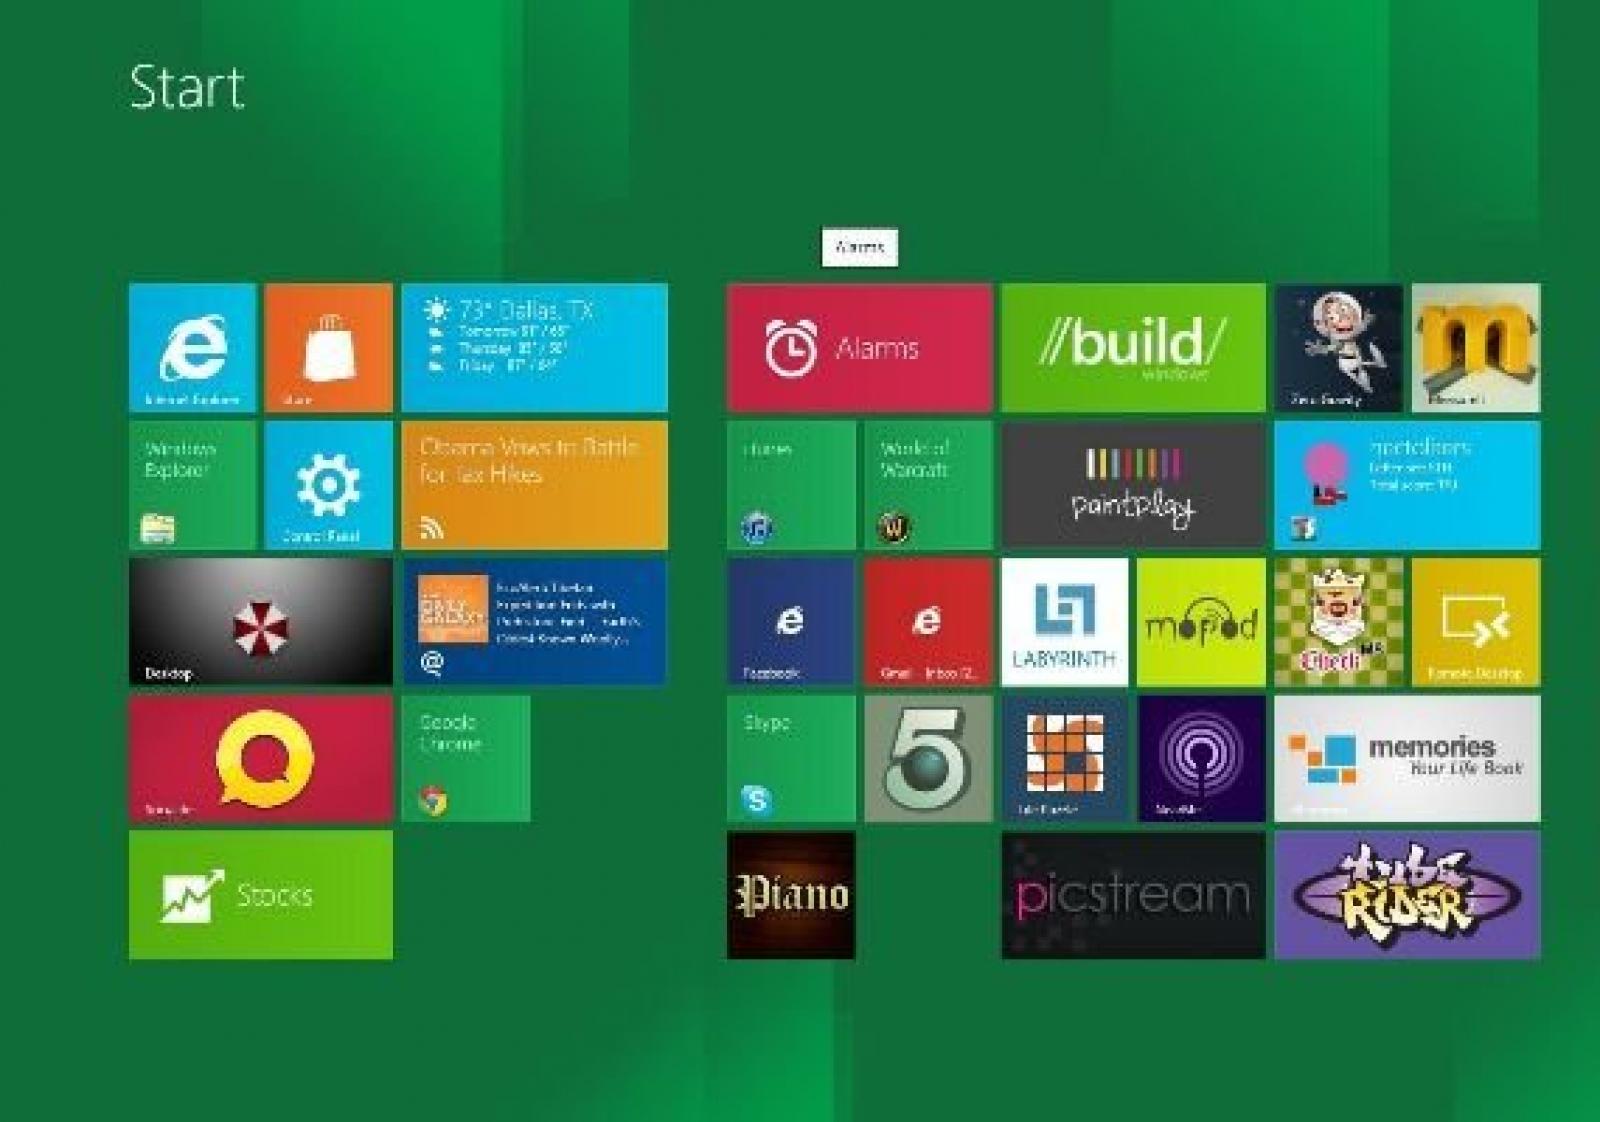Launch the Store shopping bag tile

328,347
